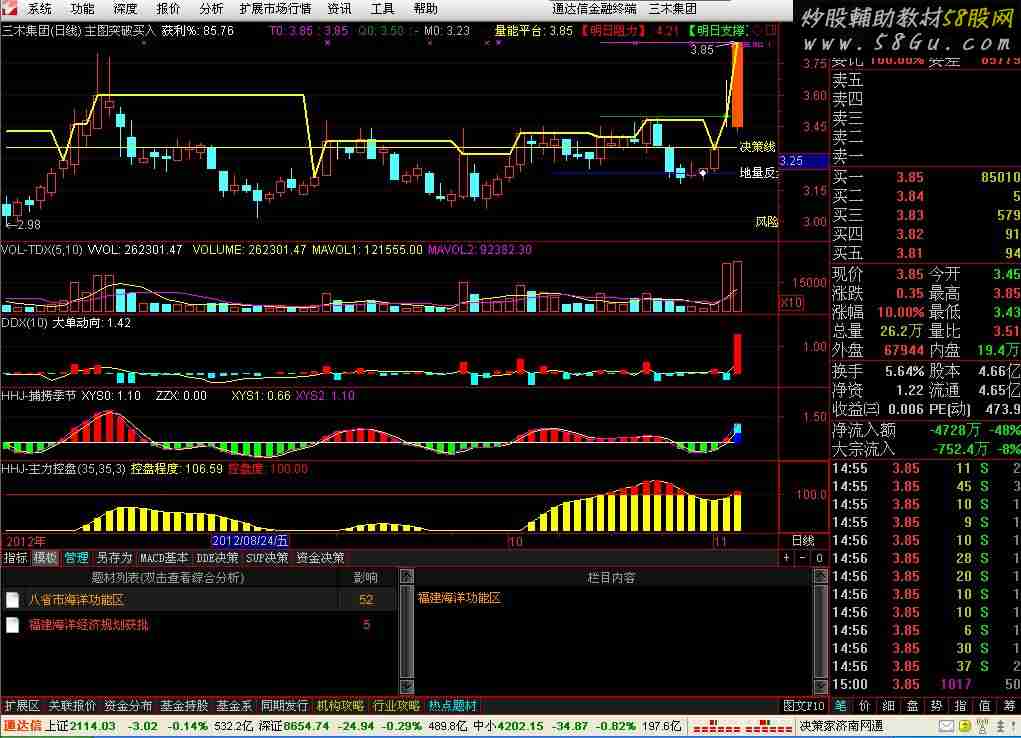Image resolution: width=1021 pixels, height=738 pixels.
Task: Open the 帮助 menu
Action: click(425, 8)
